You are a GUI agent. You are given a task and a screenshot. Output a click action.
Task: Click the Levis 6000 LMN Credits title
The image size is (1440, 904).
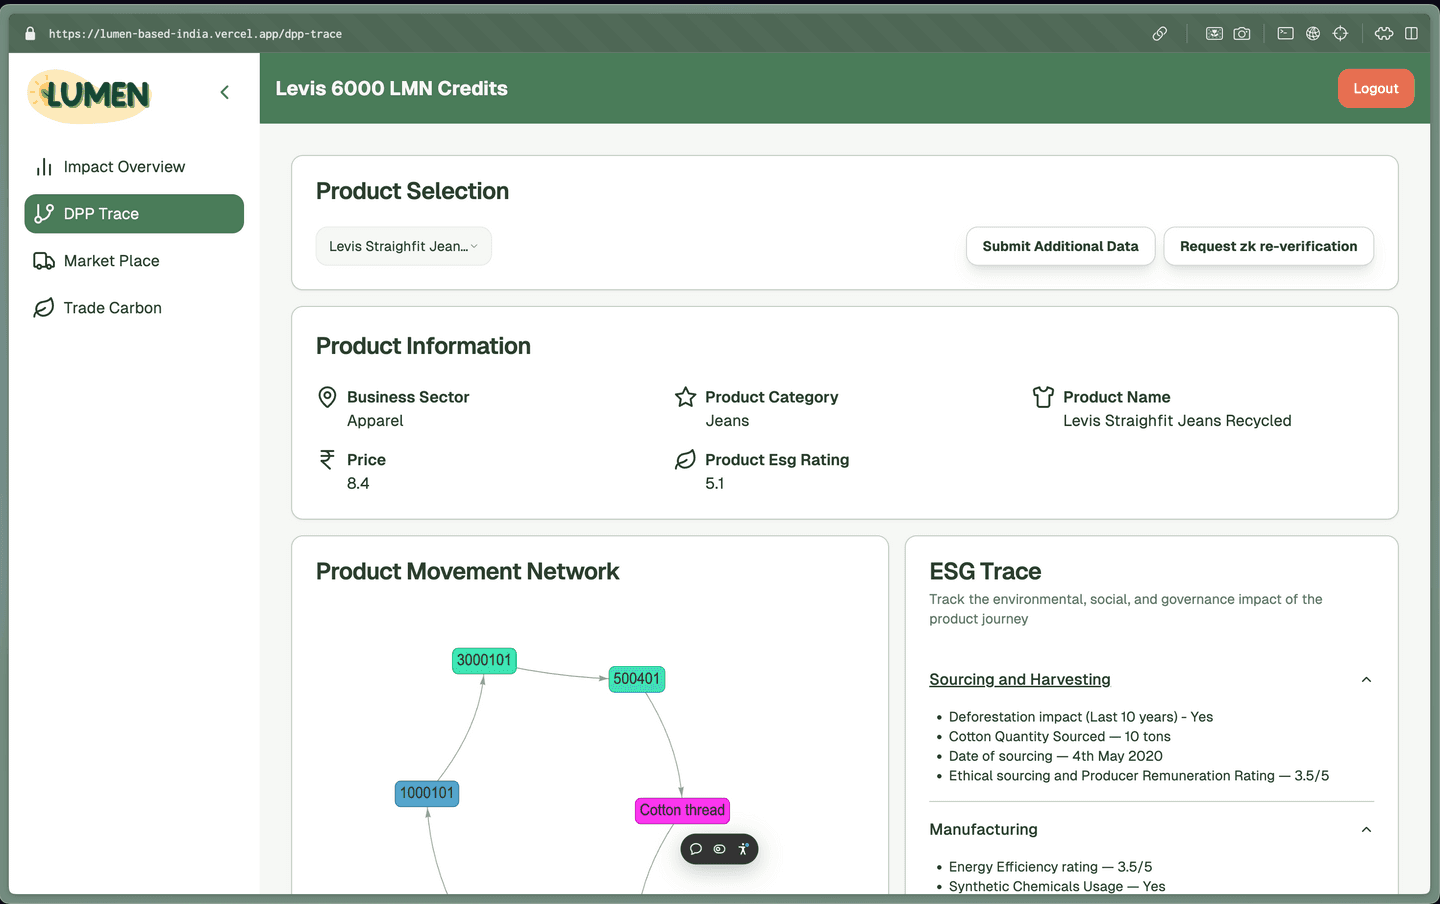pos(391,88)
